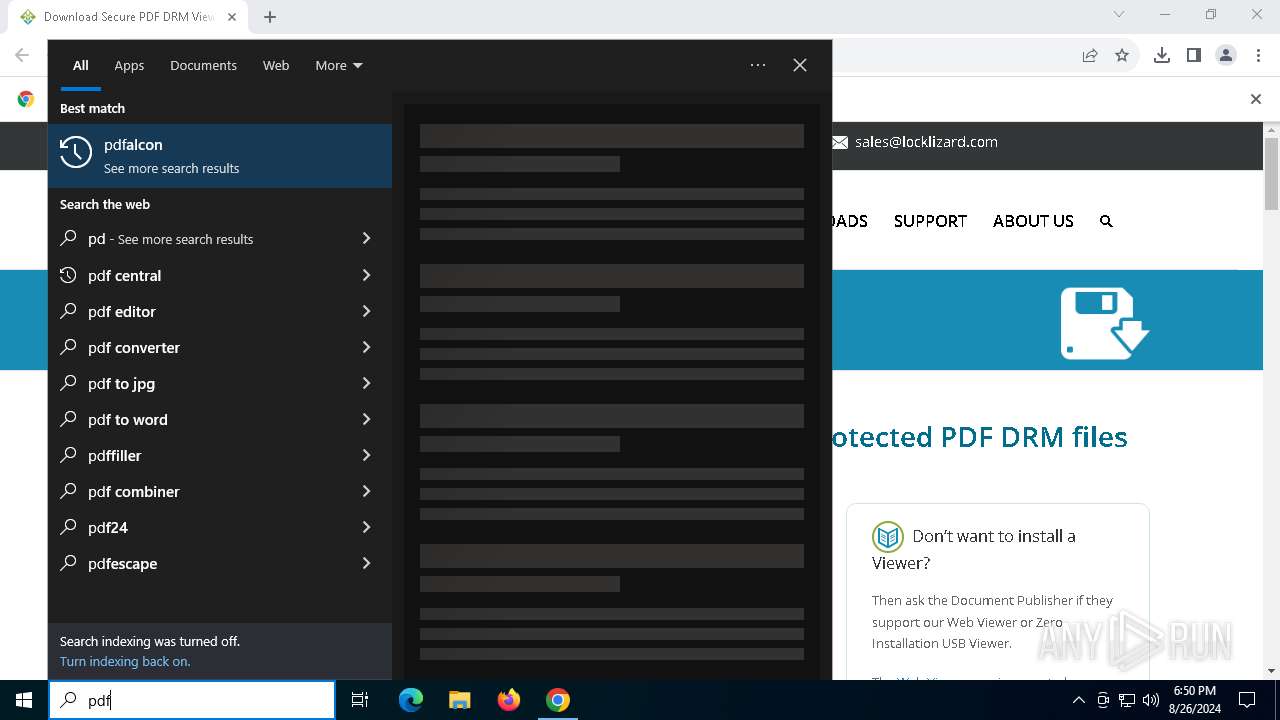
Task: Open the notification center icon
Action: click(x=1247, y=700)
